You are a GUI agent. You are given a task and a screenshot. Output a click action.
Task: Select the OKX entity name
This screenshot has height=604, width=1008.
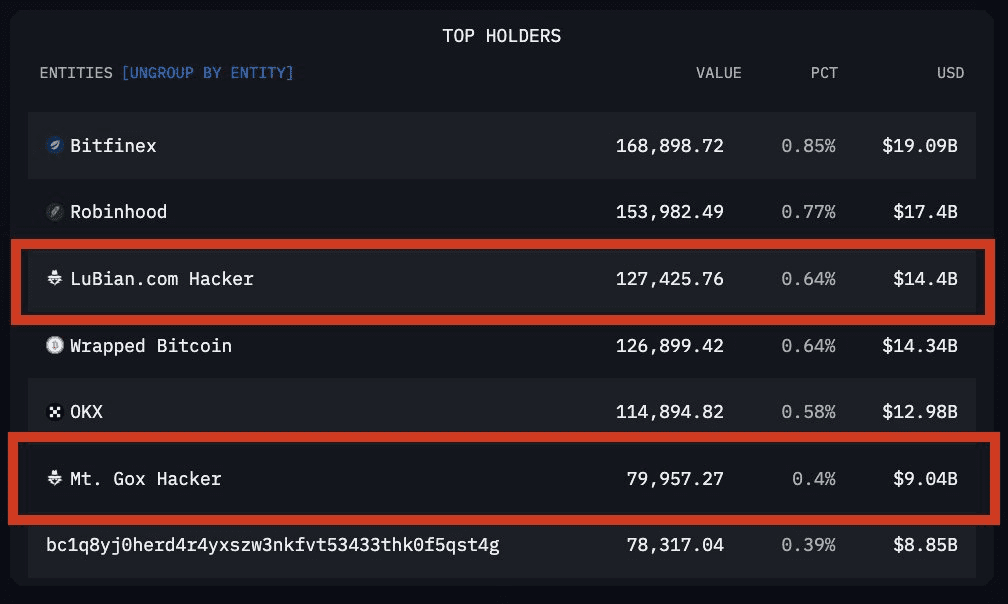(86, 412)
